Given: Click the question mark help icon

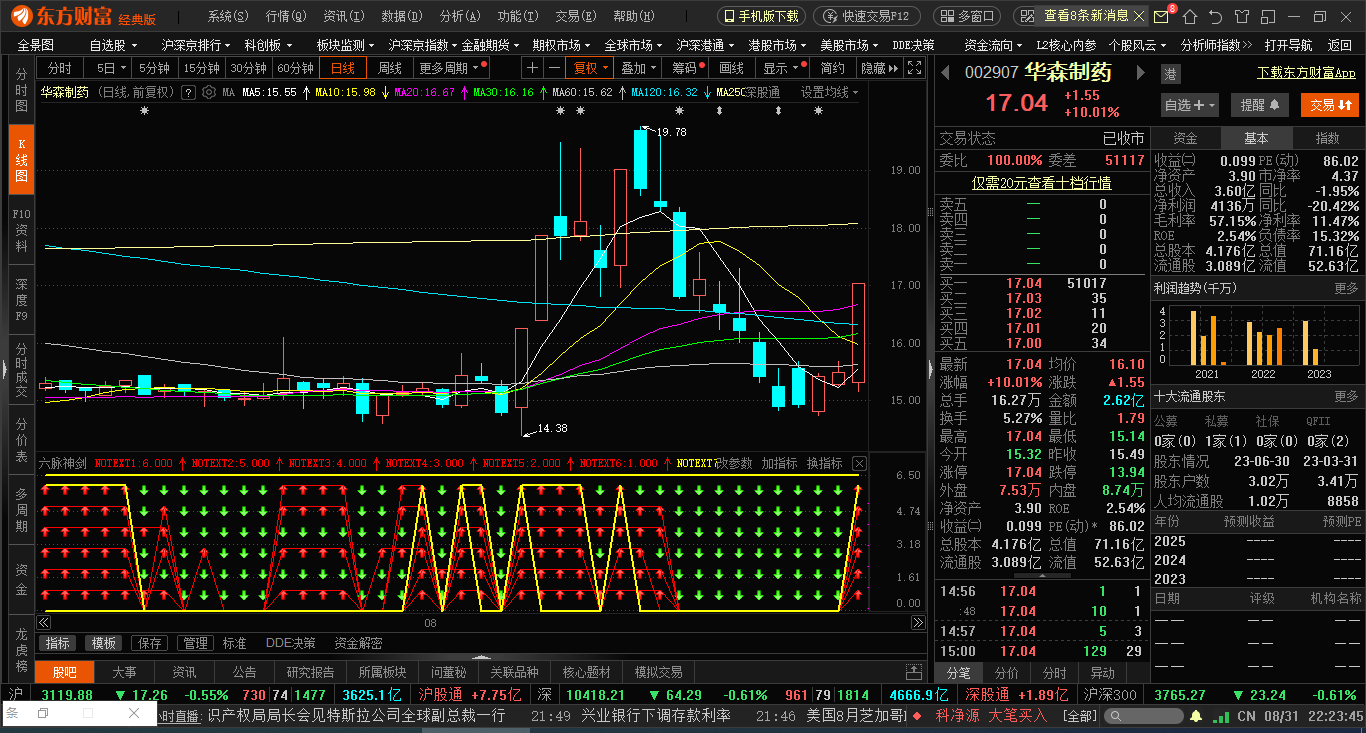Looking at the screenshot, I should pos(188,91).
